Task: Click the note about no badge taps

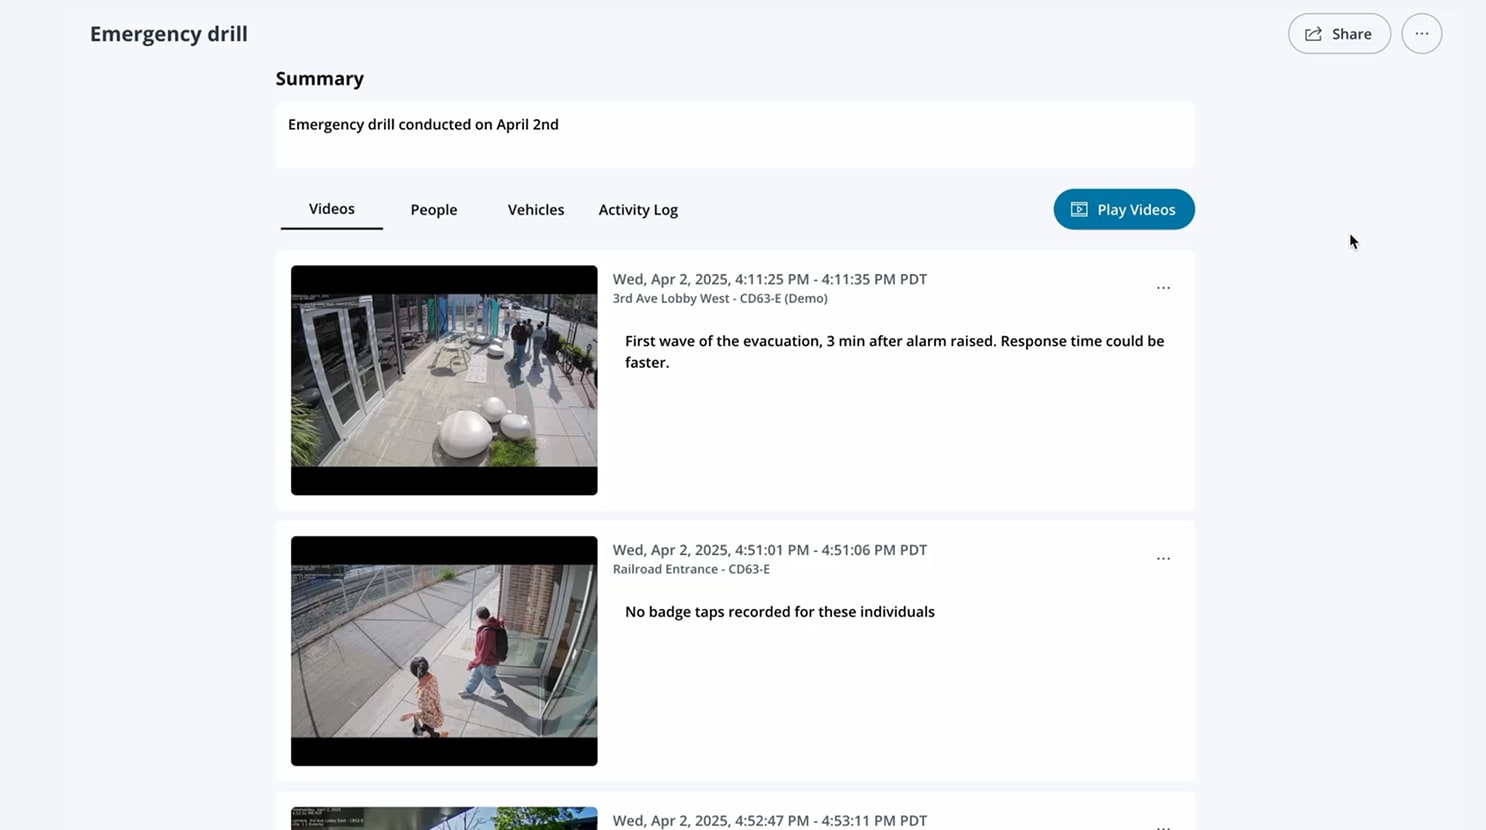Action: (780, 612)
